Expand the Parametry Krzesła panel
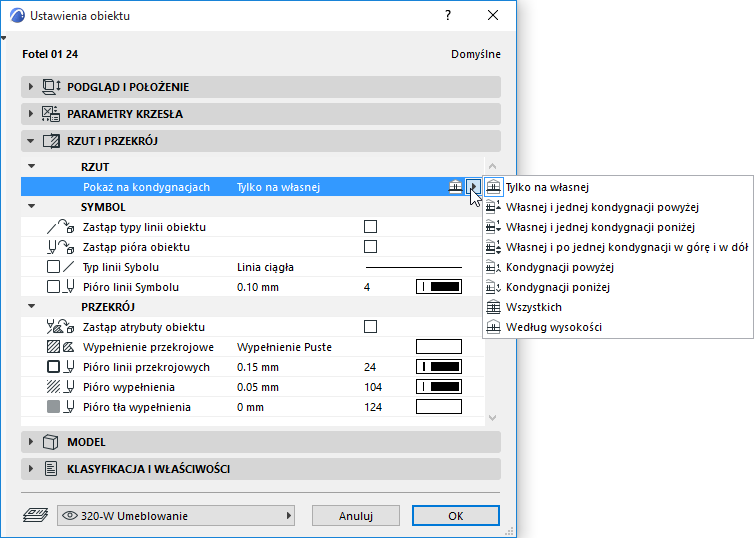This screenshot has height=538, width=754. point(31,114)
